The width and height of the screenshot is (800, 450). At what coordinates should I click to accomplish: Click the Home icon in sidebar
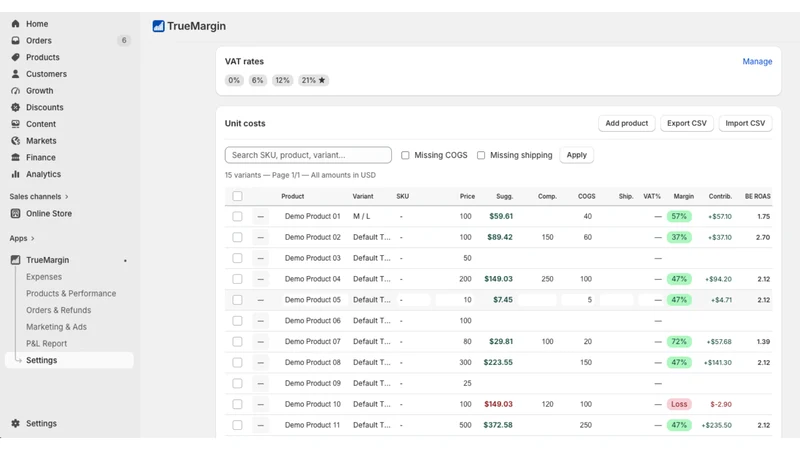pos(15,23)
